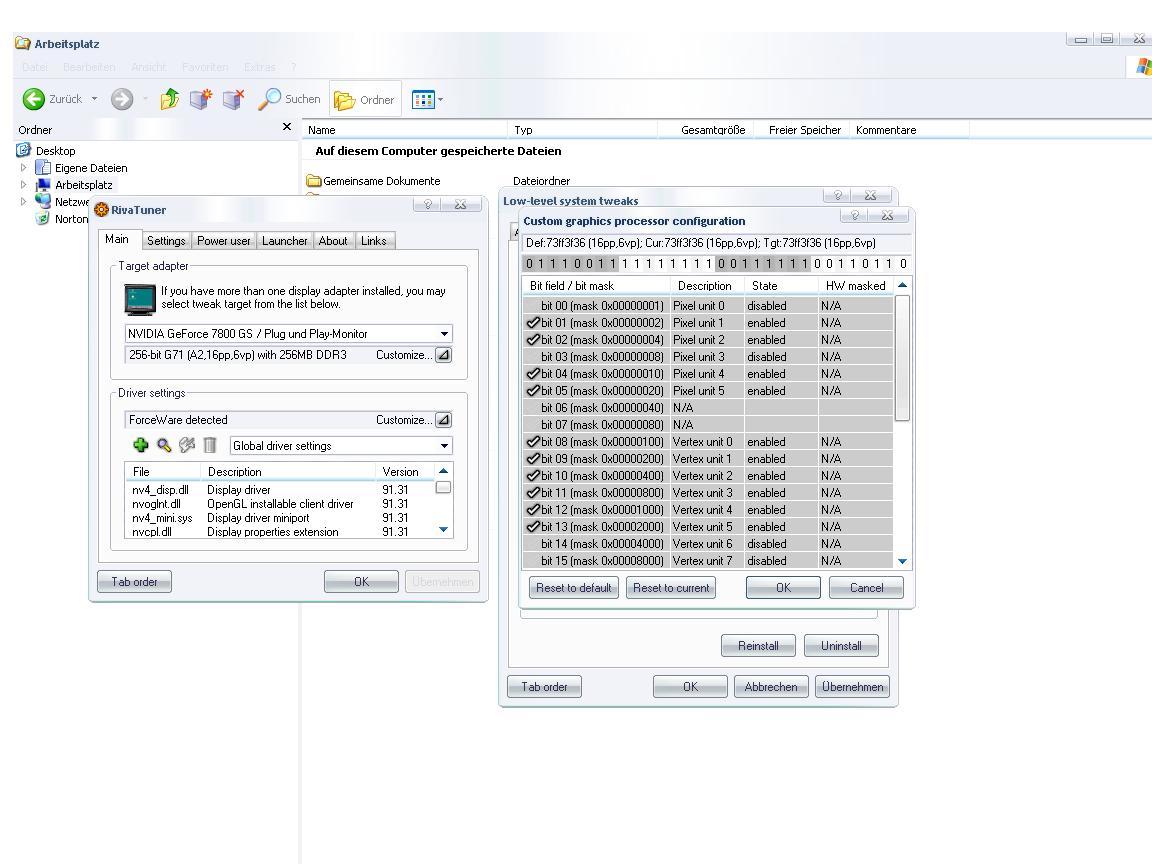Click Reset to default button
Screen dimensions: 1152x864
574,588
